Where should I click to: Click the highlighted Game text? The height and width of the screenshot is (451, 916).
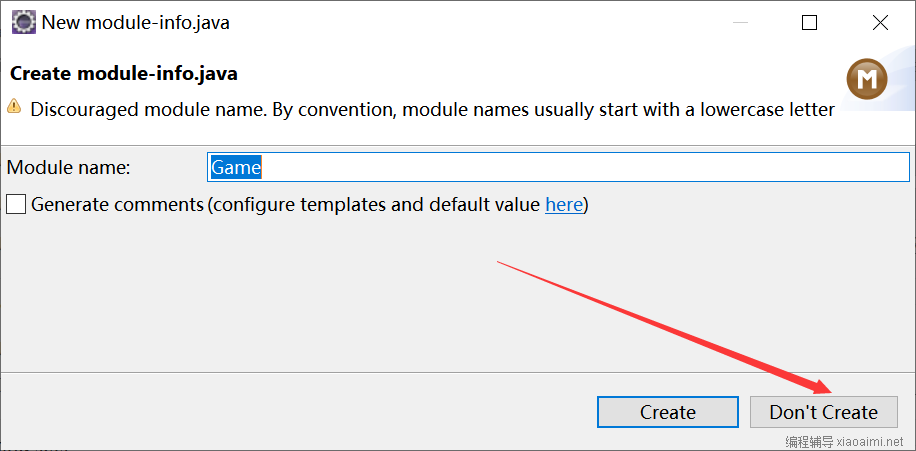(x=235, y=168)
